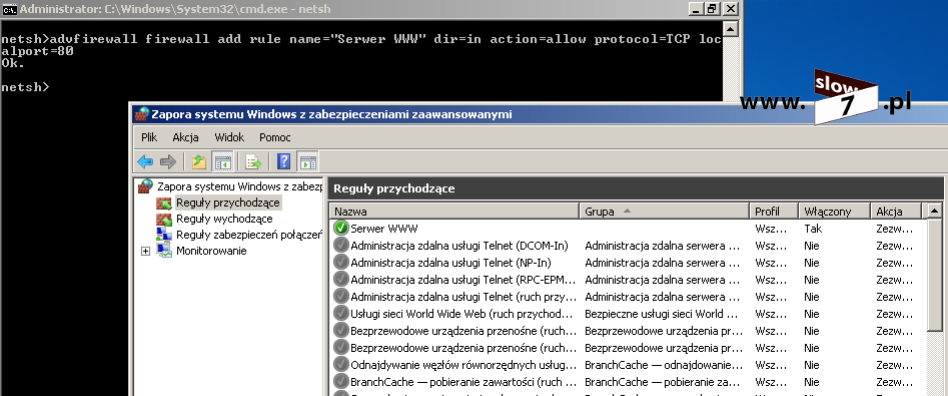Viewport: 948px width, 396px height.
Task: Select Reguły zabezpieczeń połączeń in the tree
Action: 248,235
